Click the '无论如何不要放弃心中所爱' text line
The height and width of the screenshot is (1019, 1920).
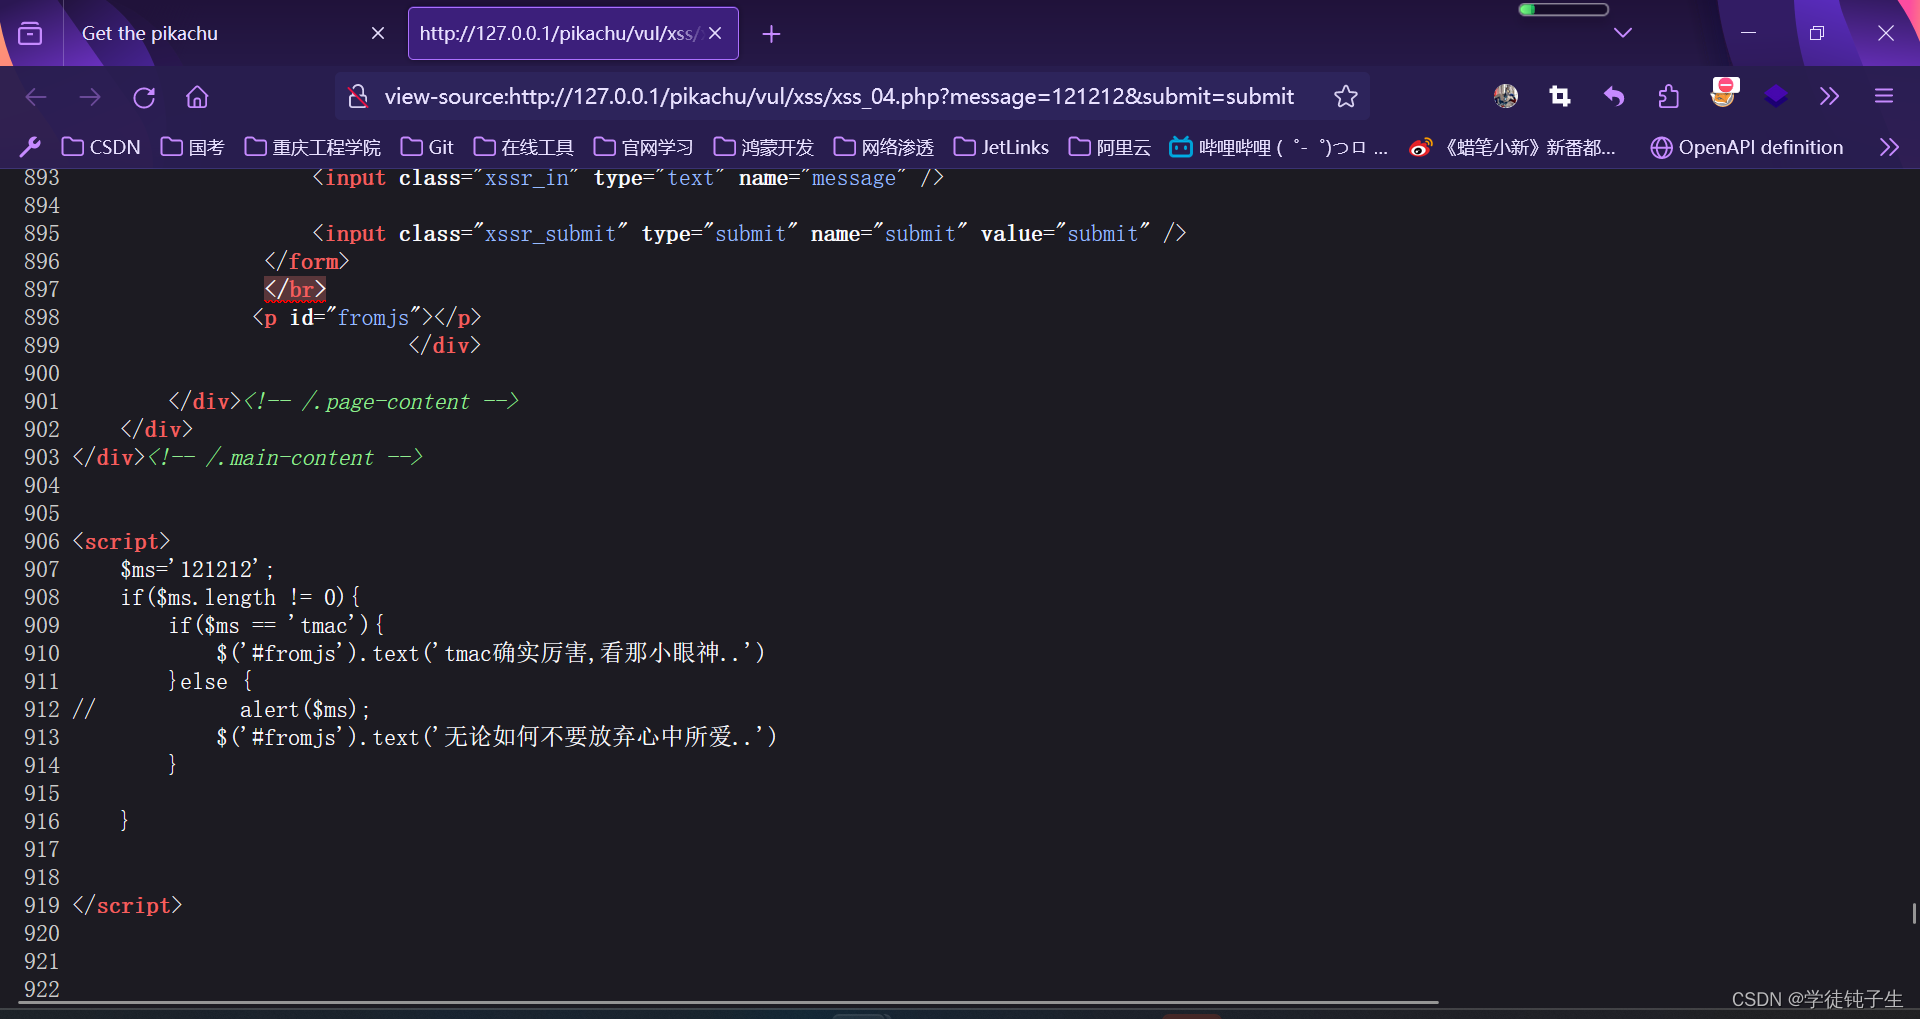tap(497, 737)
